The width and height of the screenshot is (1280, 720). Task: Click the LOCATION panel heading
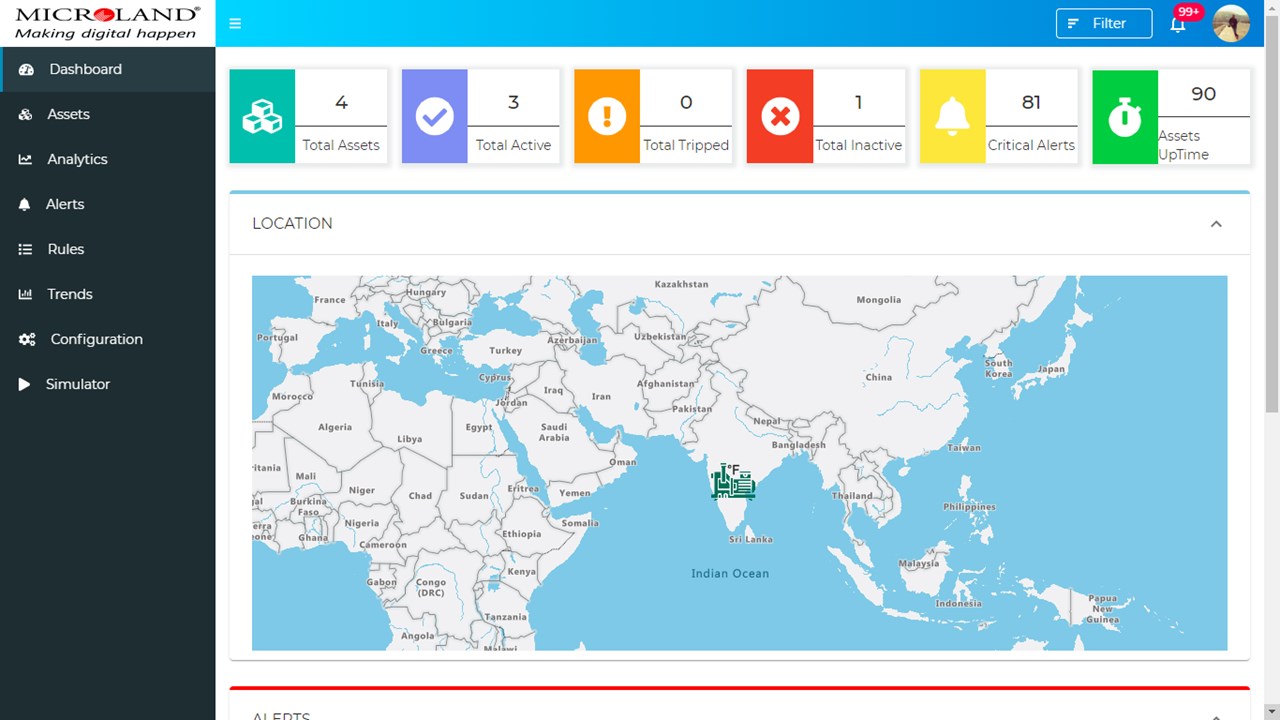292,223
